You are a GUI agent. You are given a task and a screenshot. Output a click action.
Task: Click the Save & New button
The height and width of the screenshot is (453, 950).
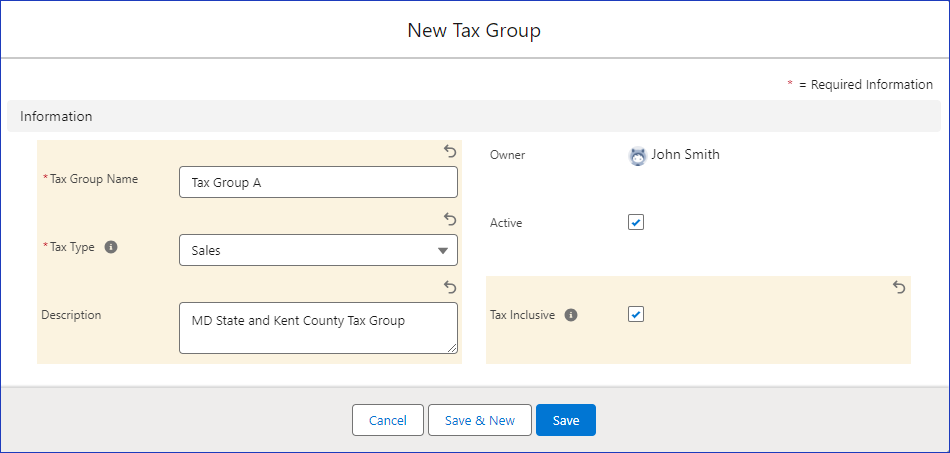click(x=480, y=420)
